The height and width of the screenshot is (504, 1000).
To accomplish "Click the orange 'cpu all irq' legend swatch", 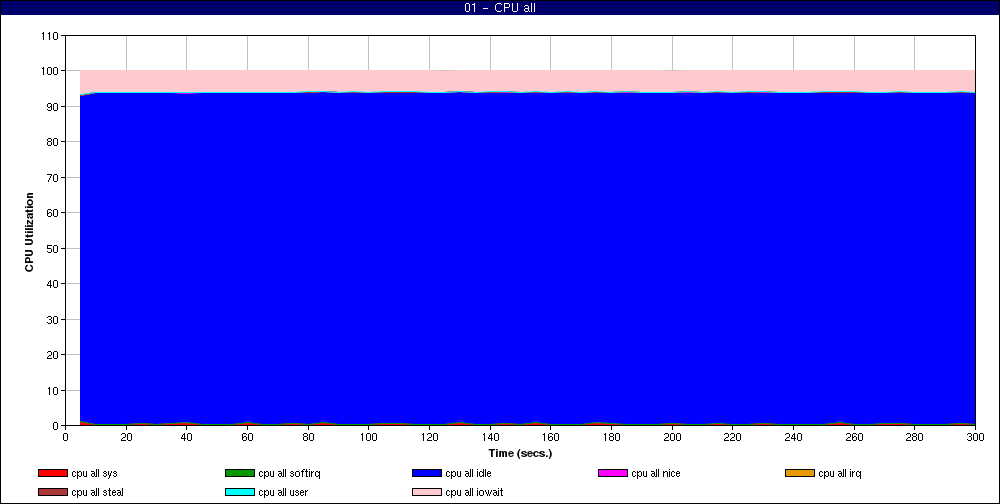I will 800,473.
